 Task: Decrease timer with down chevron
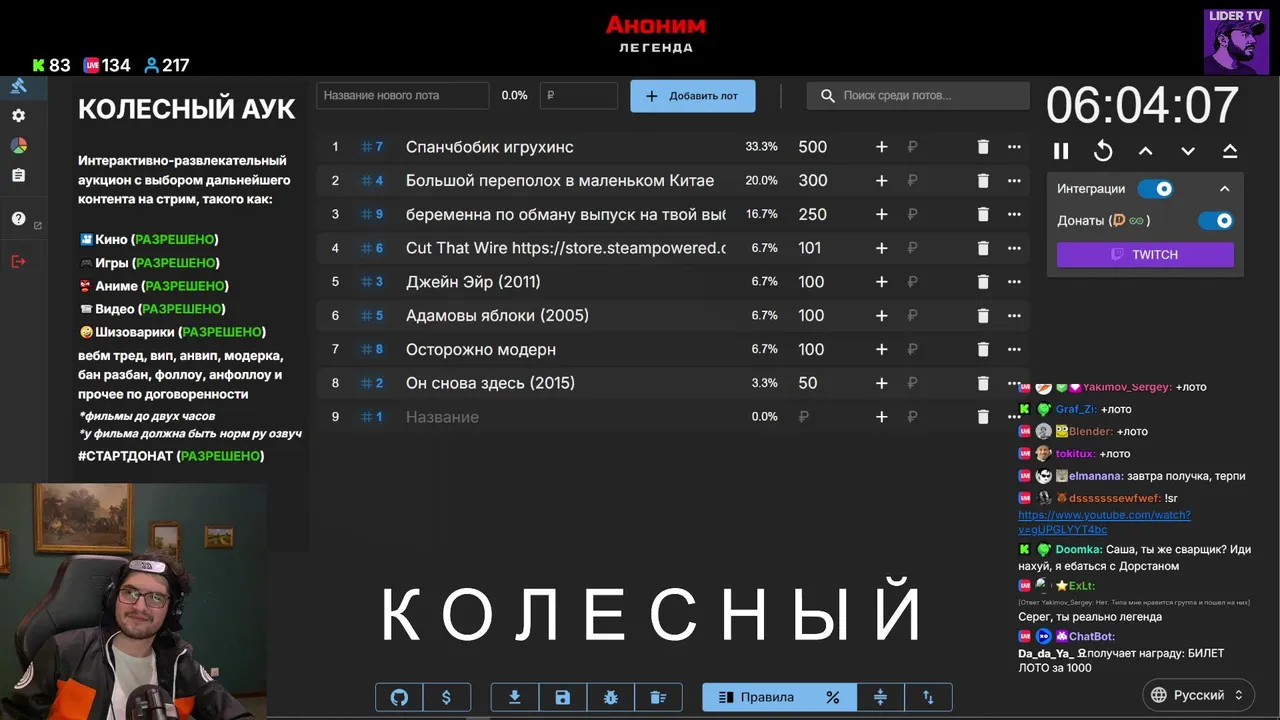pyautogui.click(x=1188, y=151)
